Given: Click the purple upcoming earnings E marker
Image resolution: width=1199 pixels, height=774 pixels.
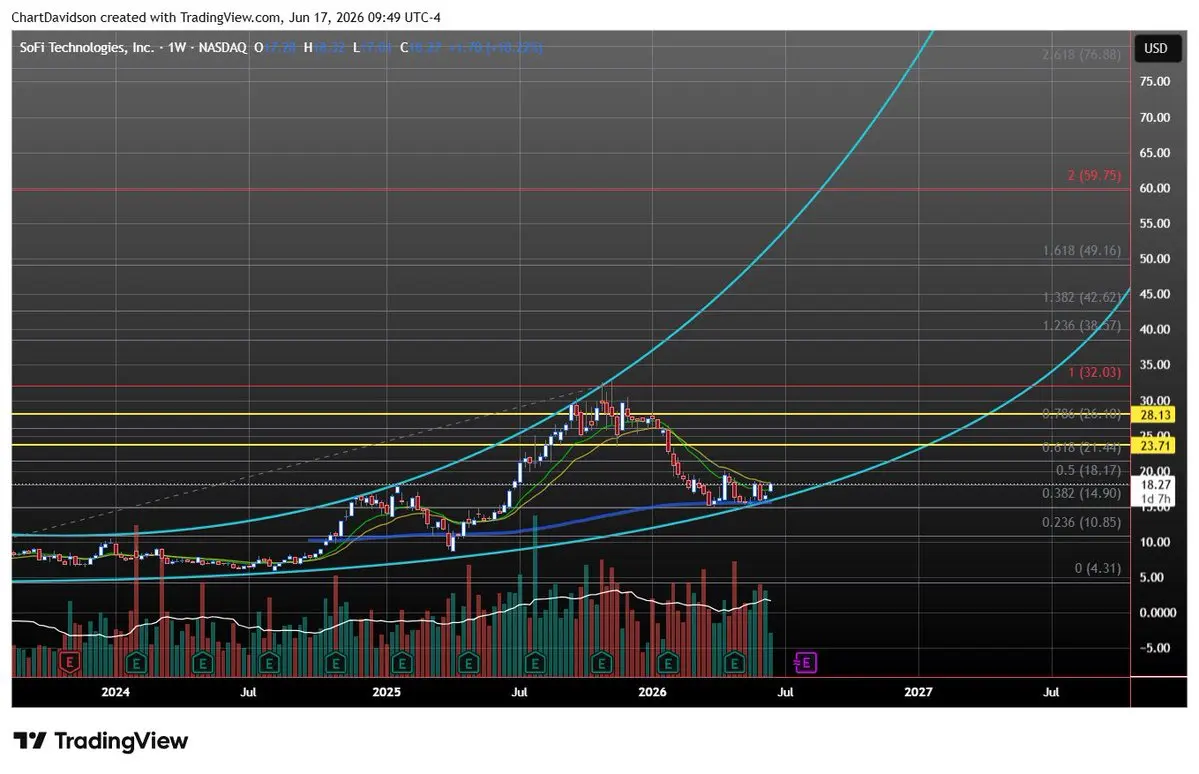Looking at the screenshot, I should 805,662.
